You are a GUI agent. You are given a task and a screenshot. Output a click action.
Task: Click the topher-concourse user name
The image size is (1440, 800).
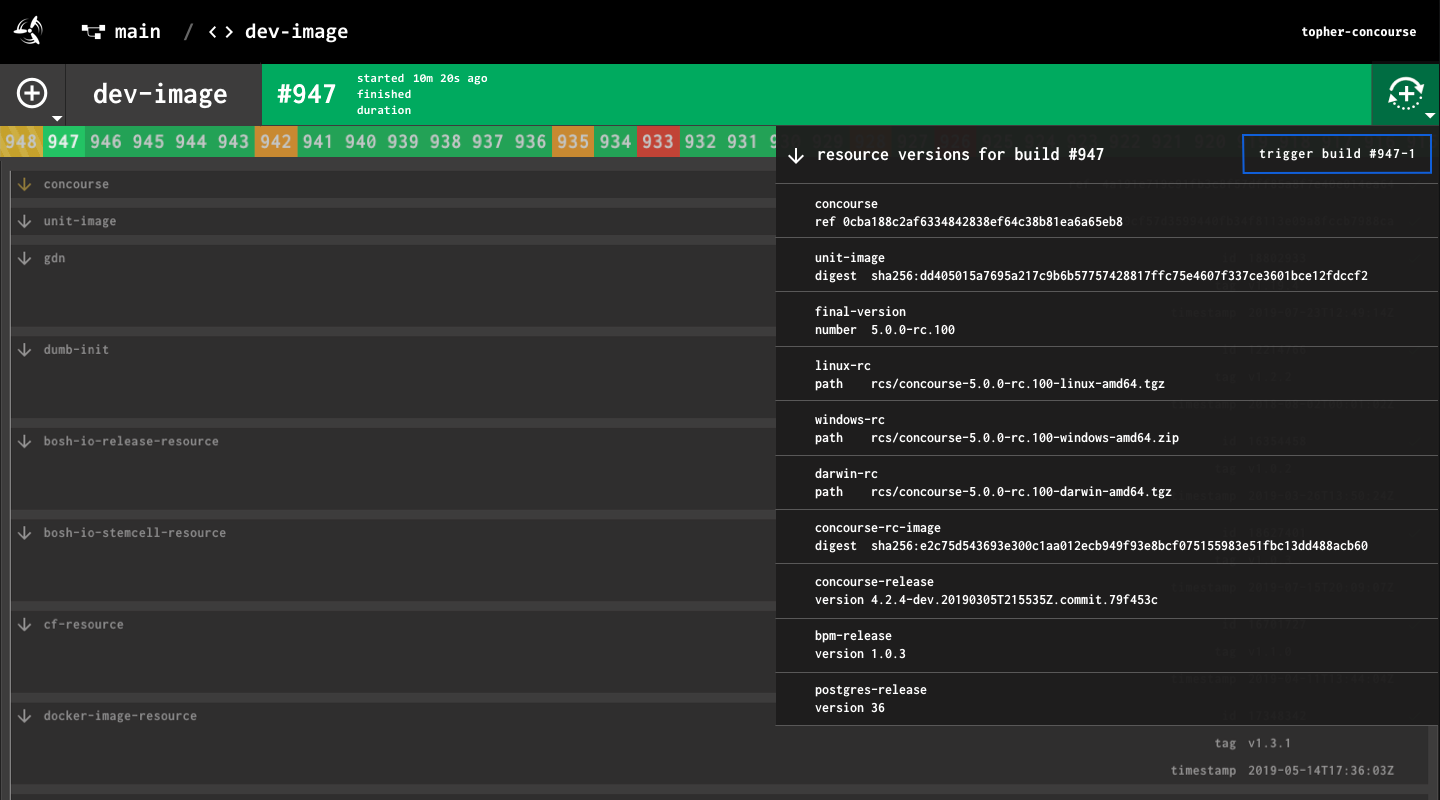(1358, 31)
